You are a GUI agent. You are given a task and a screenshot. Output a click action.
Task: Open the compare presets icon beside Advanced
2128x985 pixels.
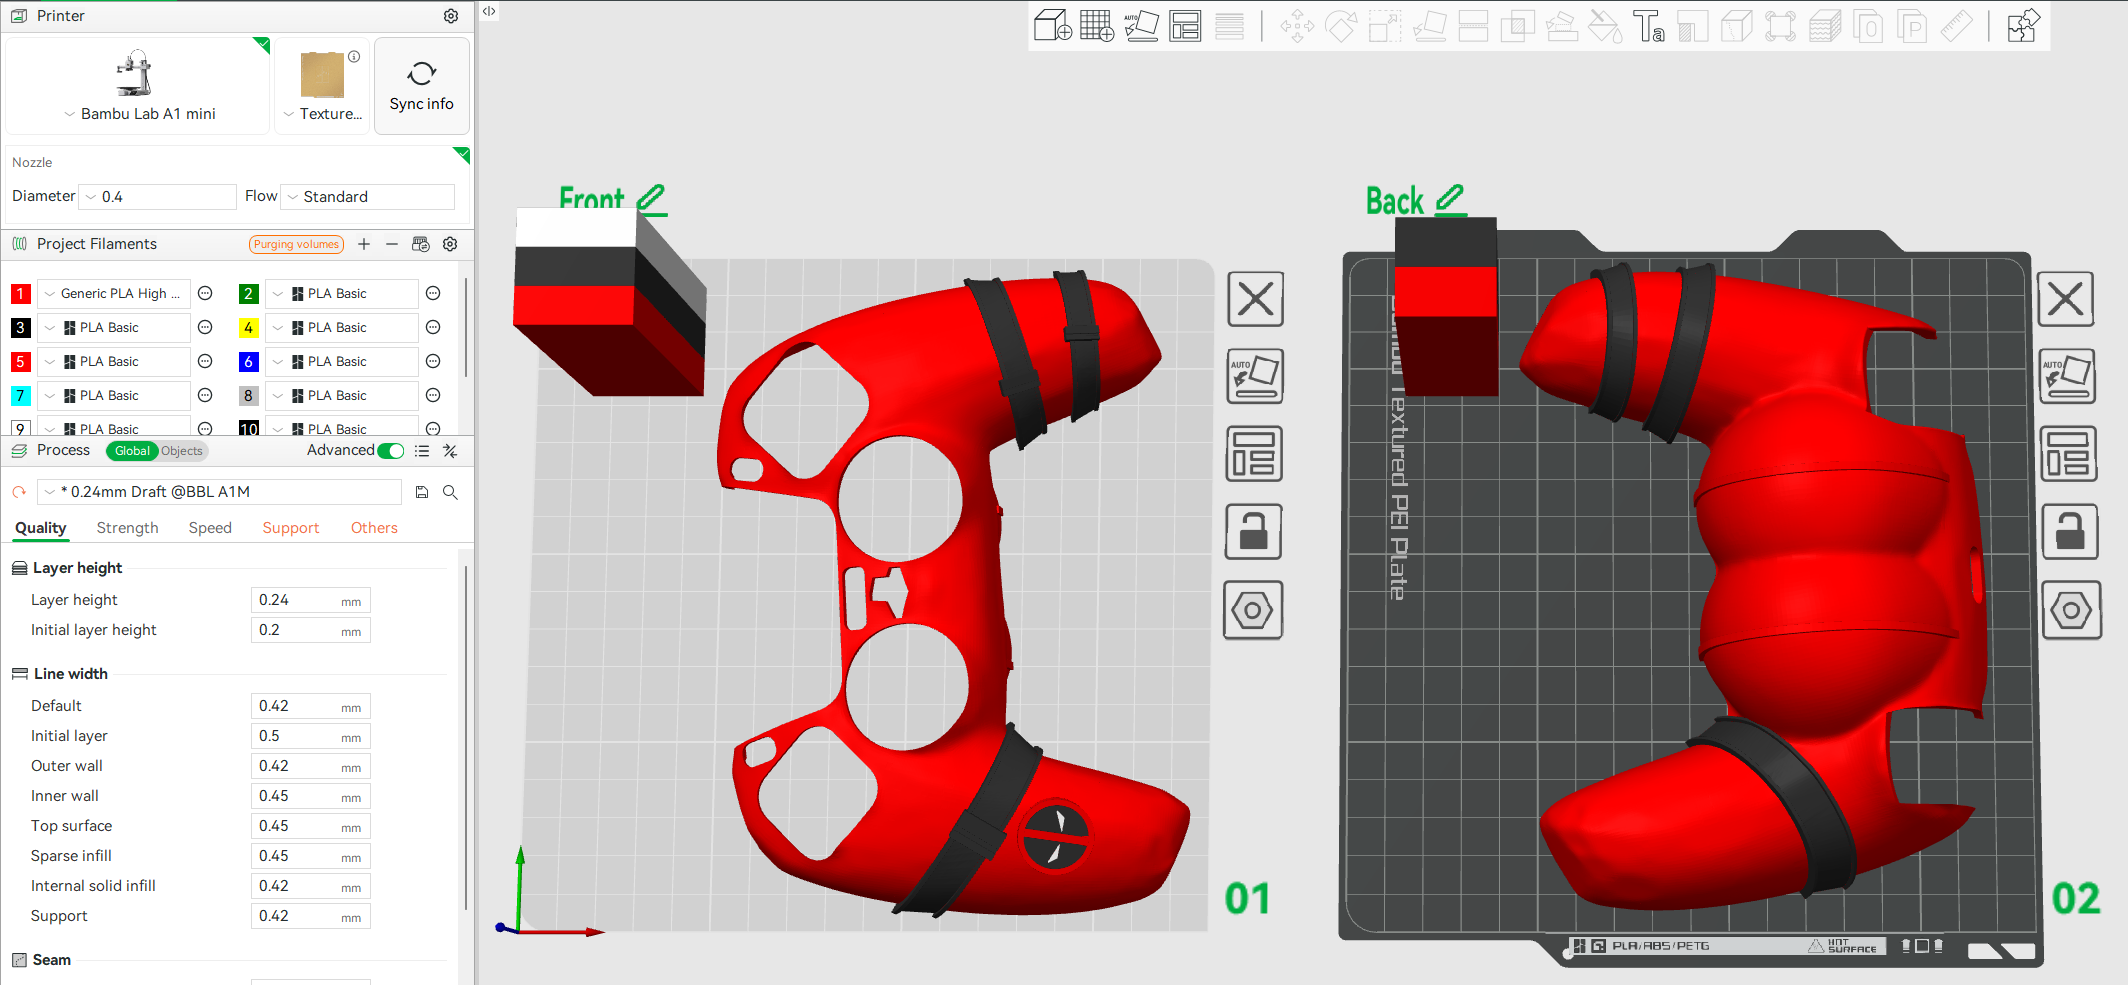pyautogui.click(x=450, y=451)
